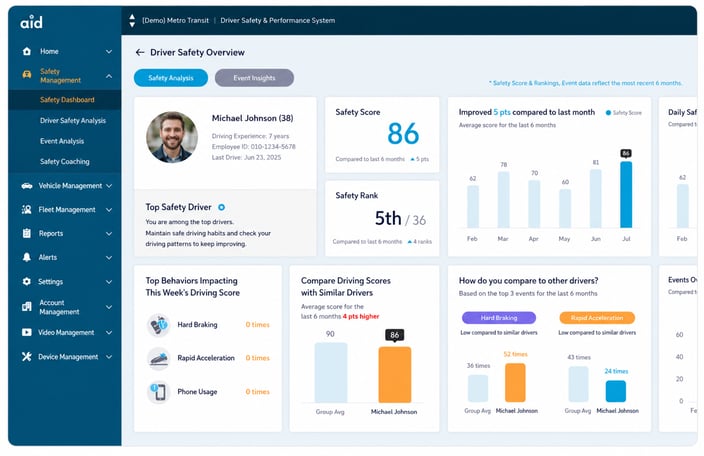Click the Safety Score up-trend triangle

point(412,159)
